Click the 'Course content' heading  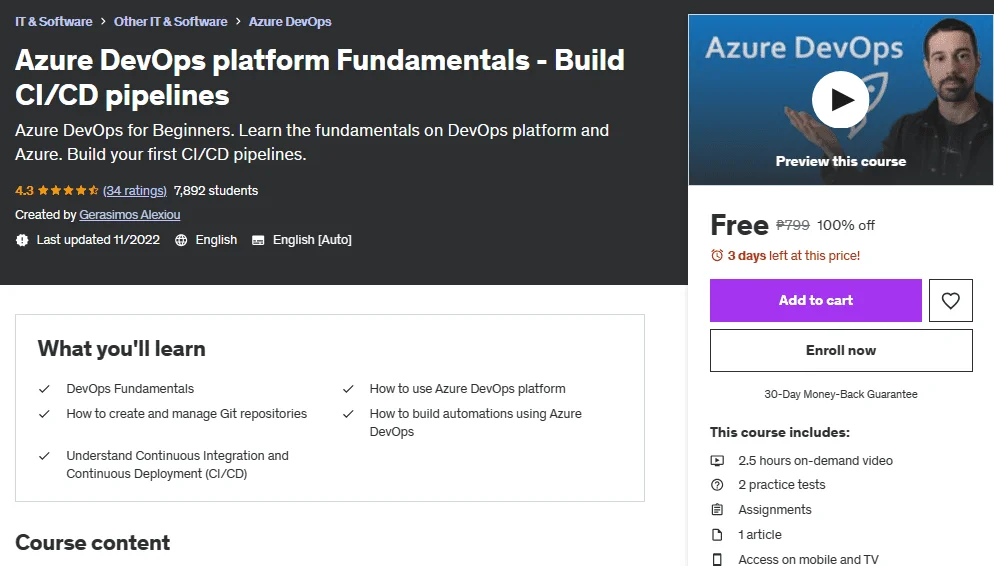93,543
